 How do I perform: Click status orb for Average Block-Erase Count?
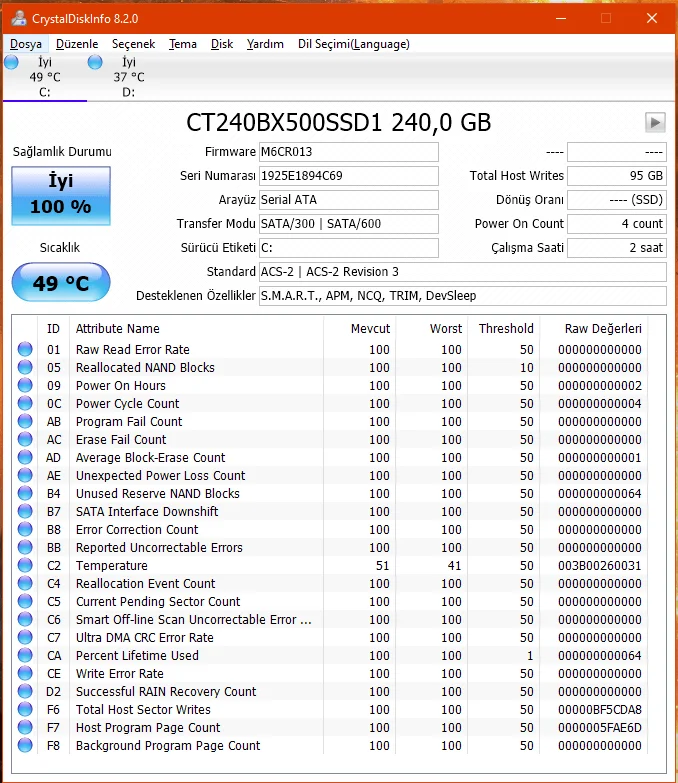tap(25, 457)
